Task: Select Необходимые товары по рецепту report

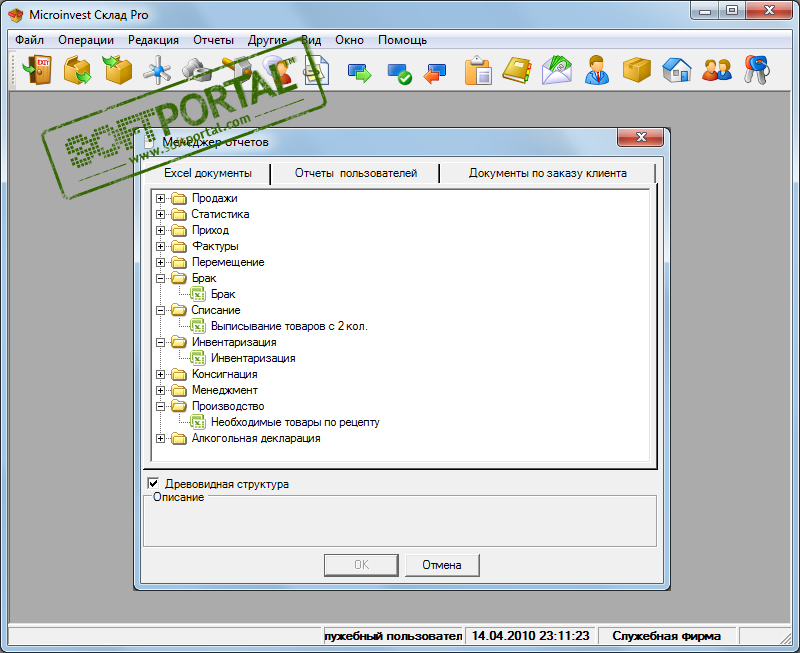Action: [295, 422]
